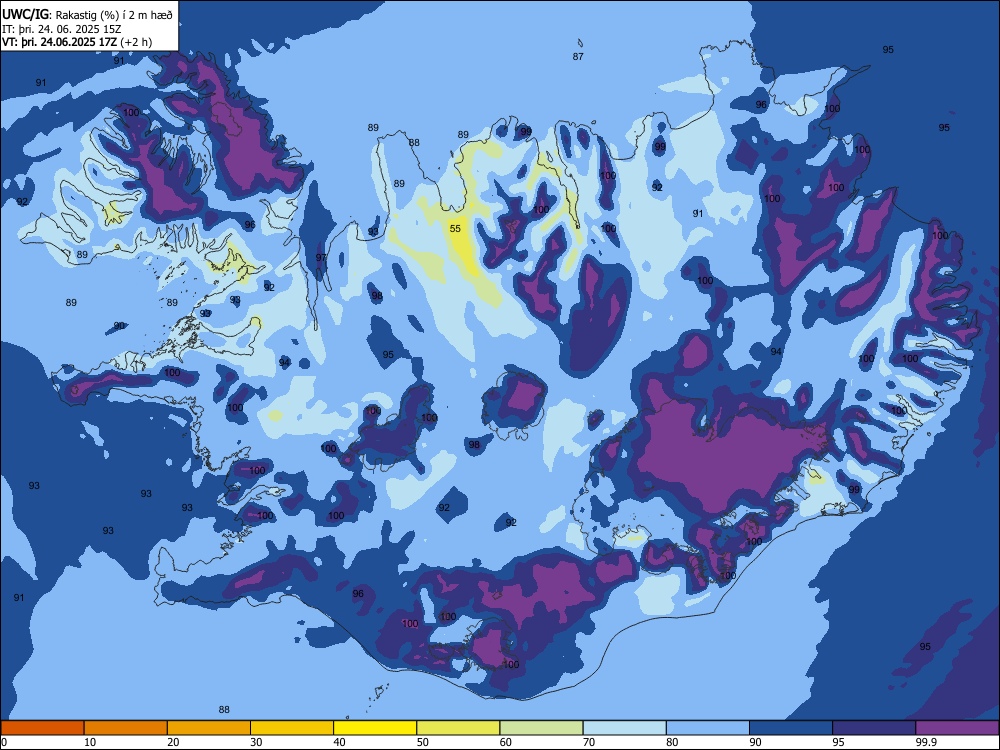Image resolution: width=1000 pixels, height=750 pixels.
Task: Select the light blue 80–90 legend swatch
Action: 708,728
